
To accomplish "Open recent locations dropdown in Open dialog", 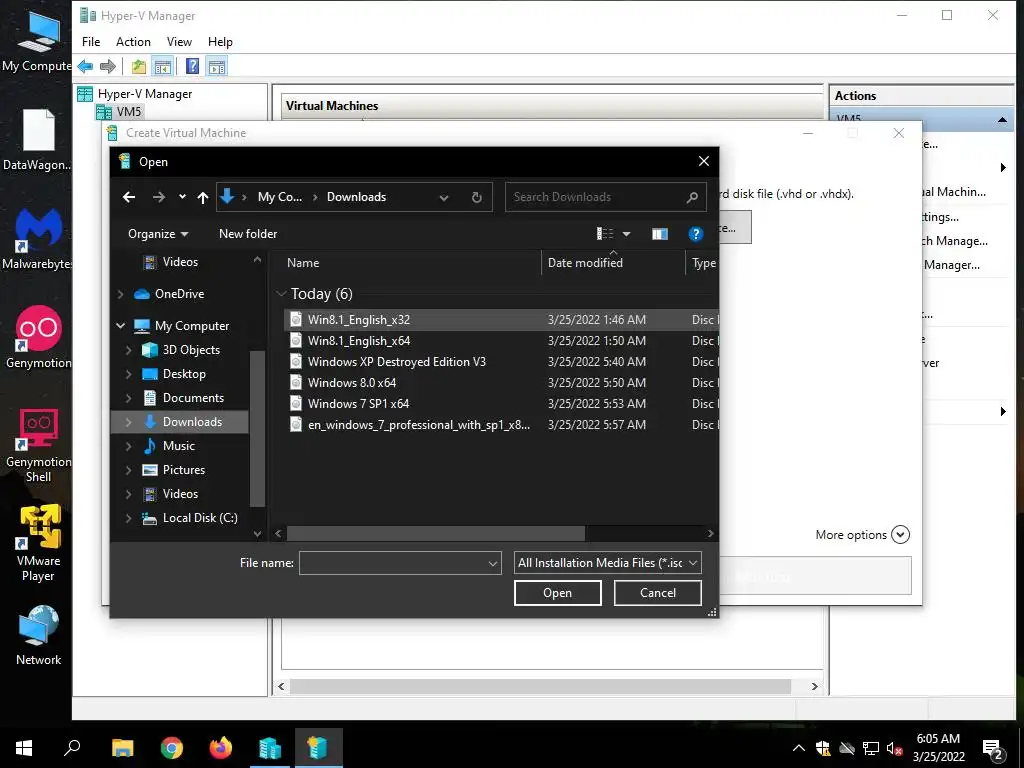I will click(182, 197).
